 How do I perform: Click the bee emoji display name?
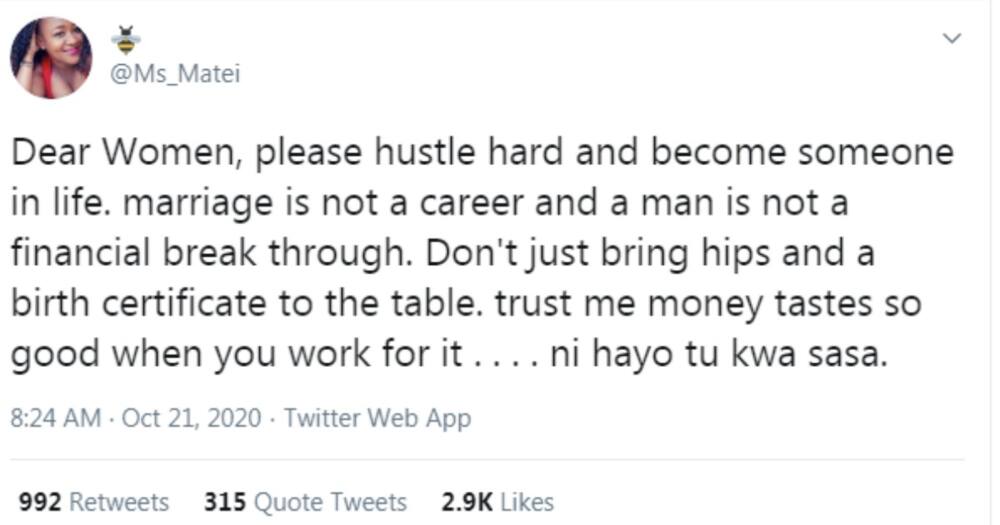click(126, 40)
